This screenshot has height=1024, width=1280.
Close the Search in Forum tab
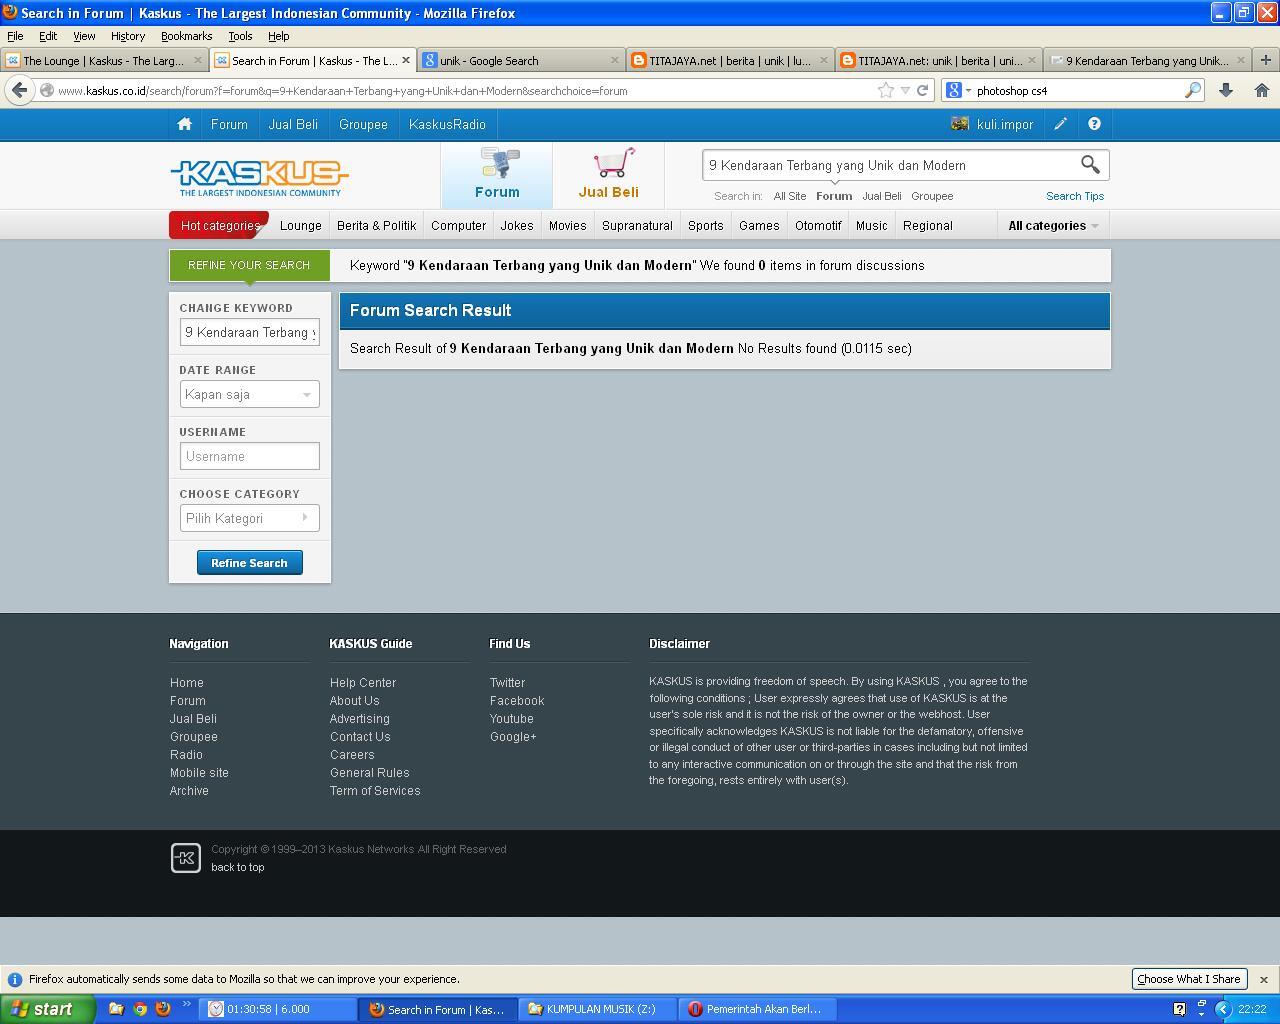point(406,60)
